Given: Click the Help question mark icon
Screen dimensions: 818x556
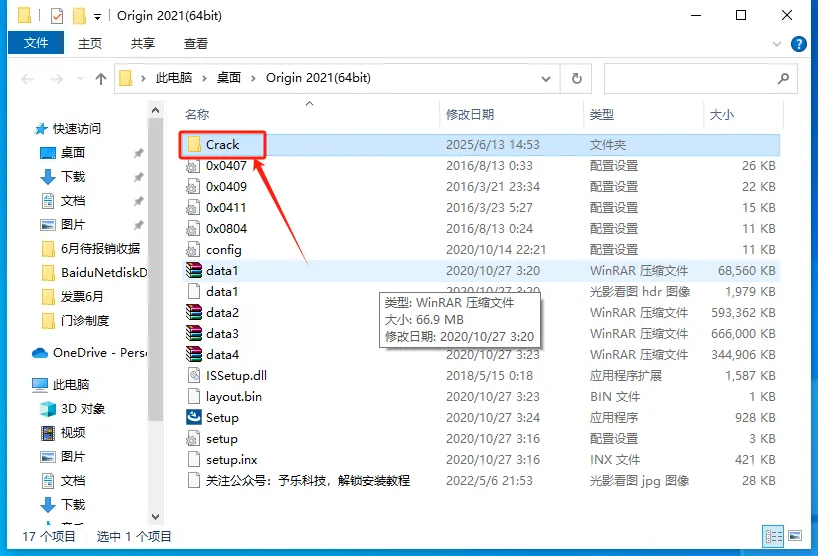Looking at the screenshot, I should click(799, 44).
